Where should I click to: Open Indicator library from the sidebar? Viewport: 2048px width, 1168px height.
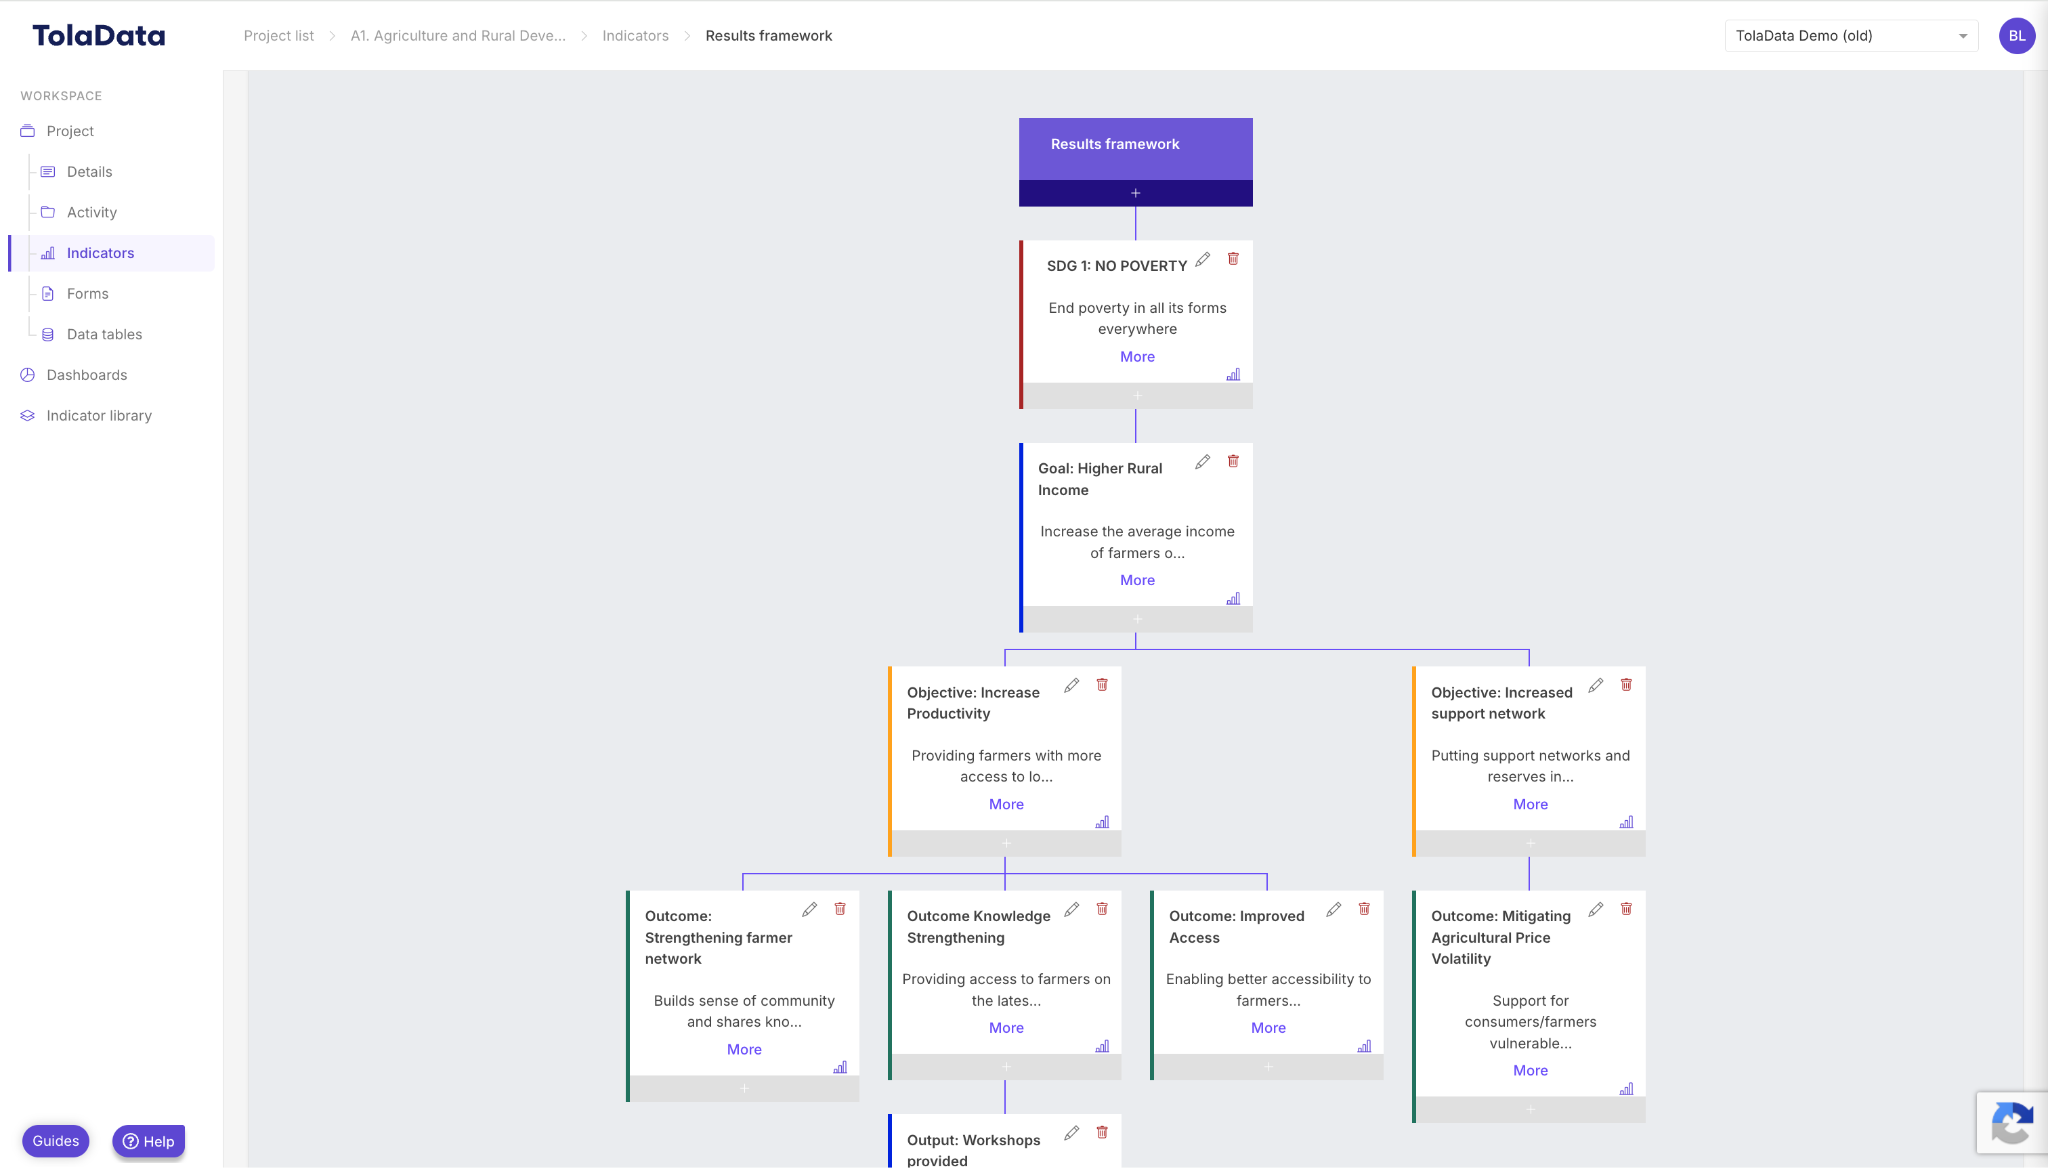point(99,416)
